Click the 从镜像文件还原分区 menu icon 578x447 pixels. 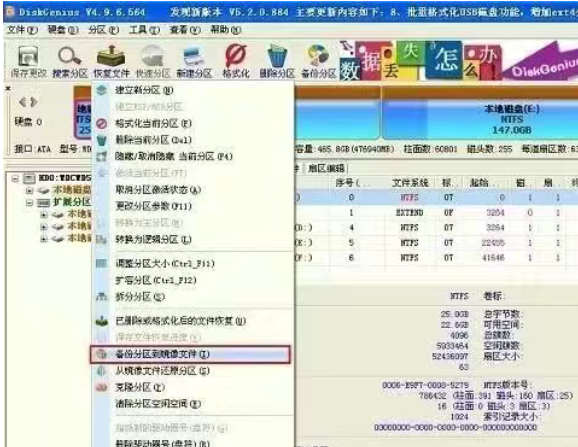(101, 371)
